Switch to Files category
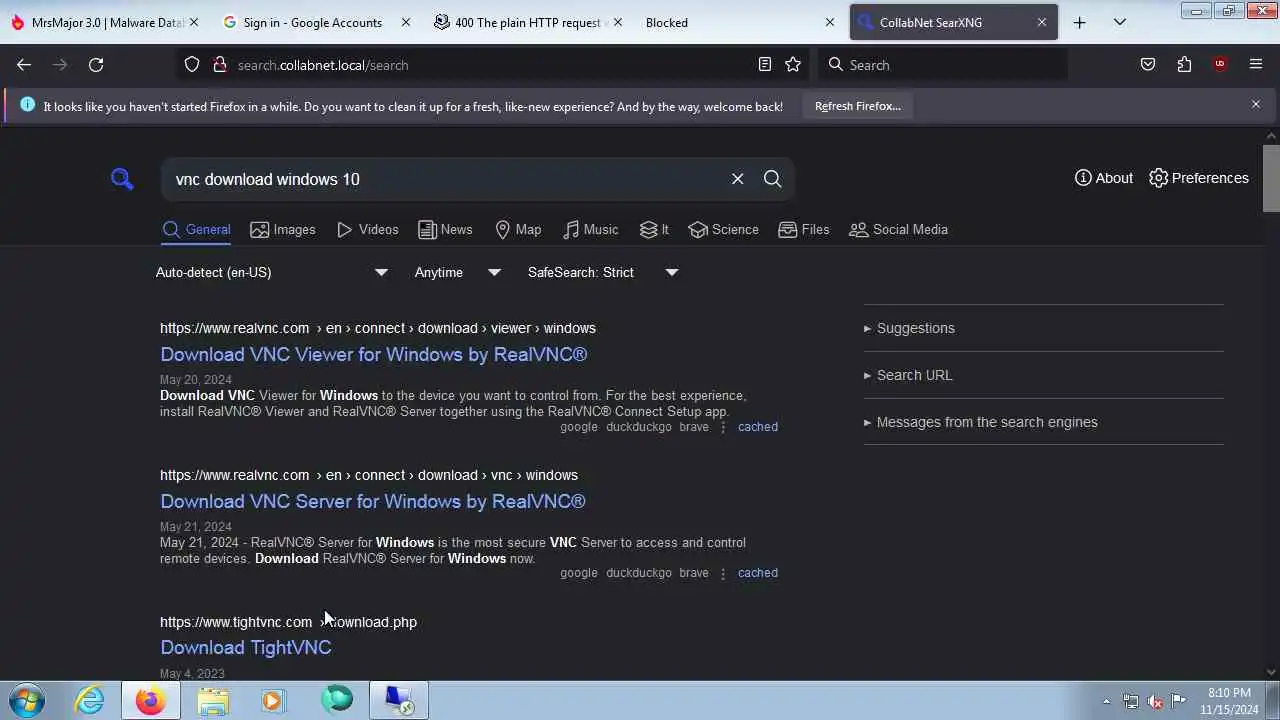The width and height of the screenshot is (1280, 720). point(804,230)
